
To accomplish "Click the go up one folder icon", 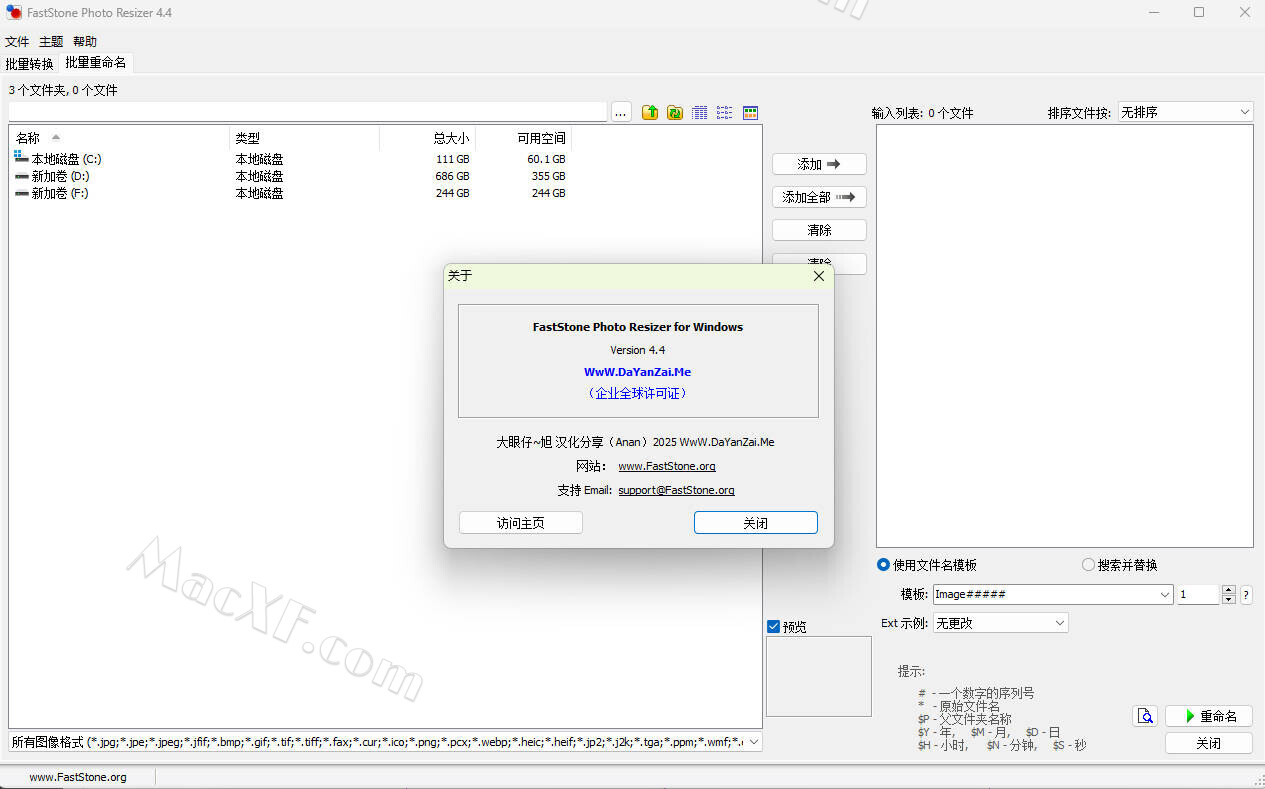I will tap(650, 113).
